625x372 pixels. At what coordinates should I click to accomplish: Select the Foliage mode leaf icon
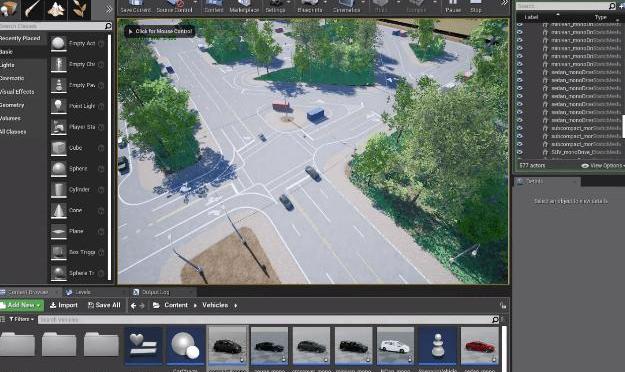(79, 9)
